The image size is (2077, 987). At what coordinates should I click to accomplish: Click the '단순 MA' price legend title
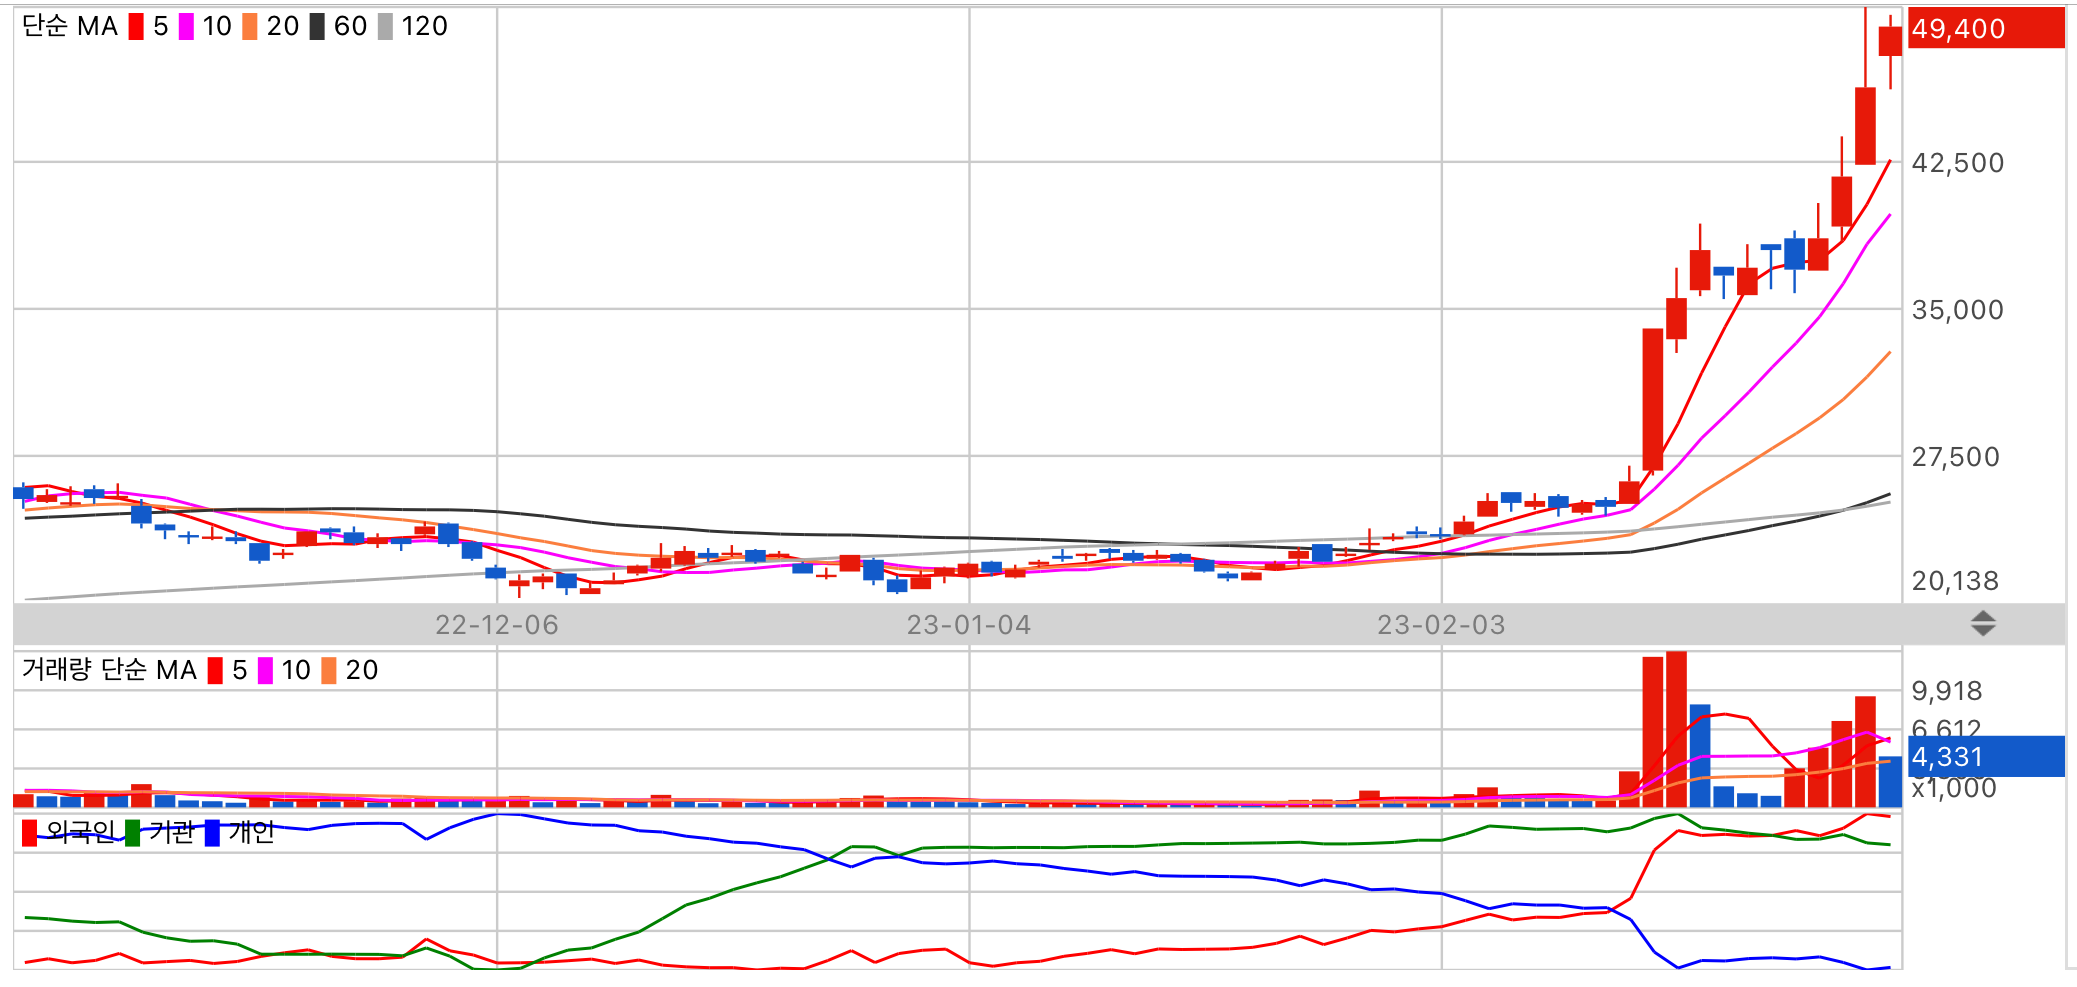(70, 27)
